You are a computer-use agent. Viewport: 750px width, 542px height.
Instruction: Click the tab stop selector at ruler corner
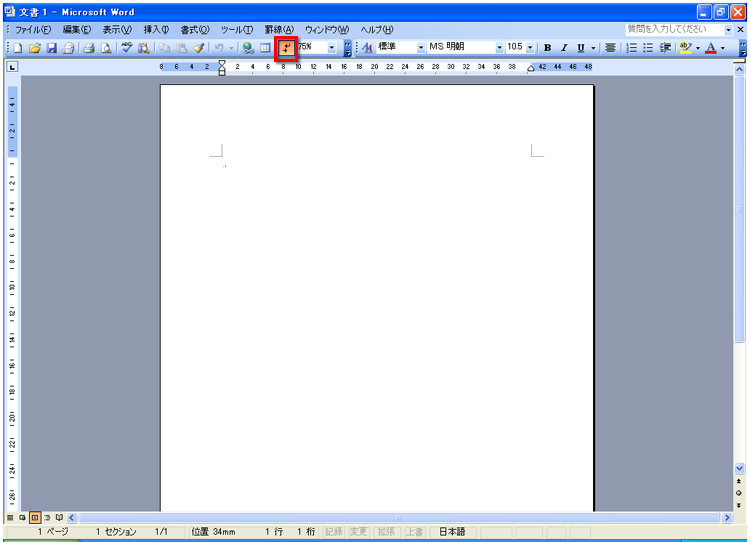[12, 67]
